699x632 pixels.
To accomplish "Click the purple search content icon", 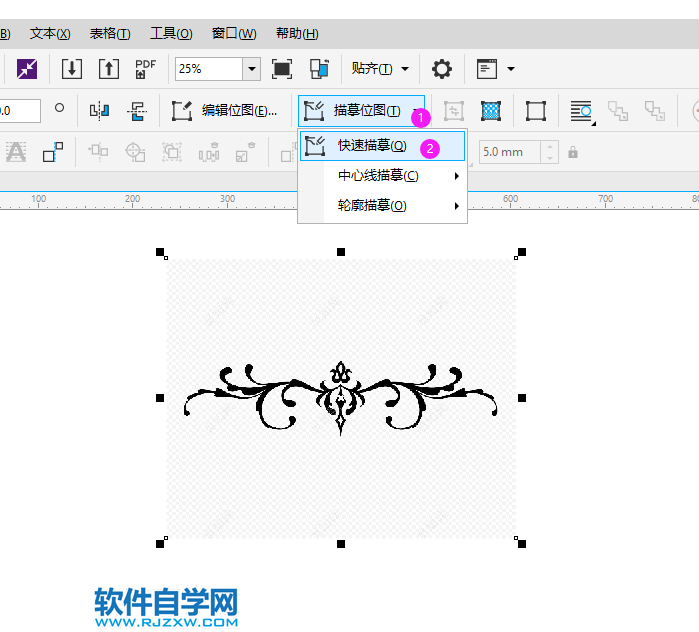I will coord(27,69).
